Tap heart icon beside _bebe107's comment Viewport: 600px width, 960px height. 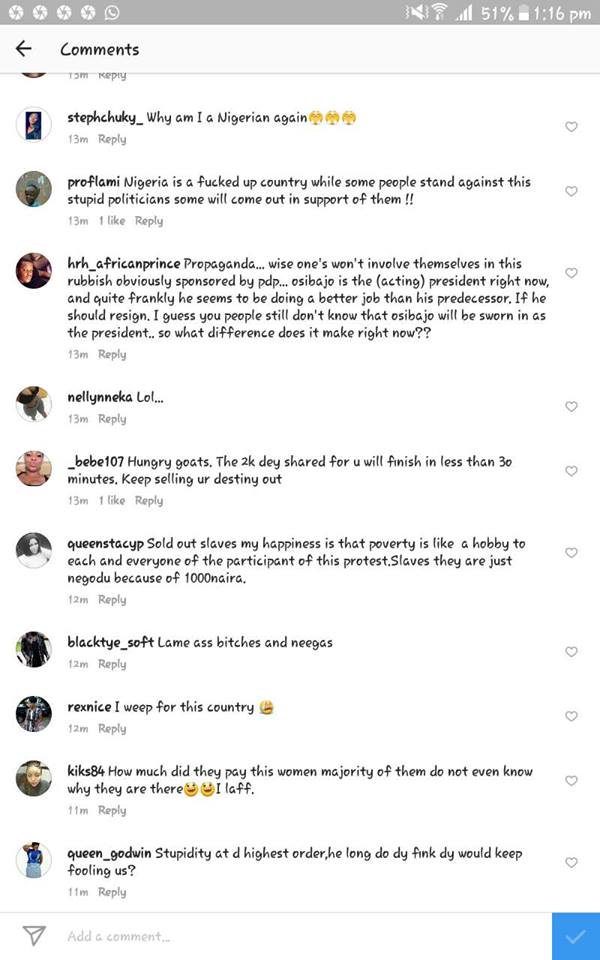coord(571,471)
